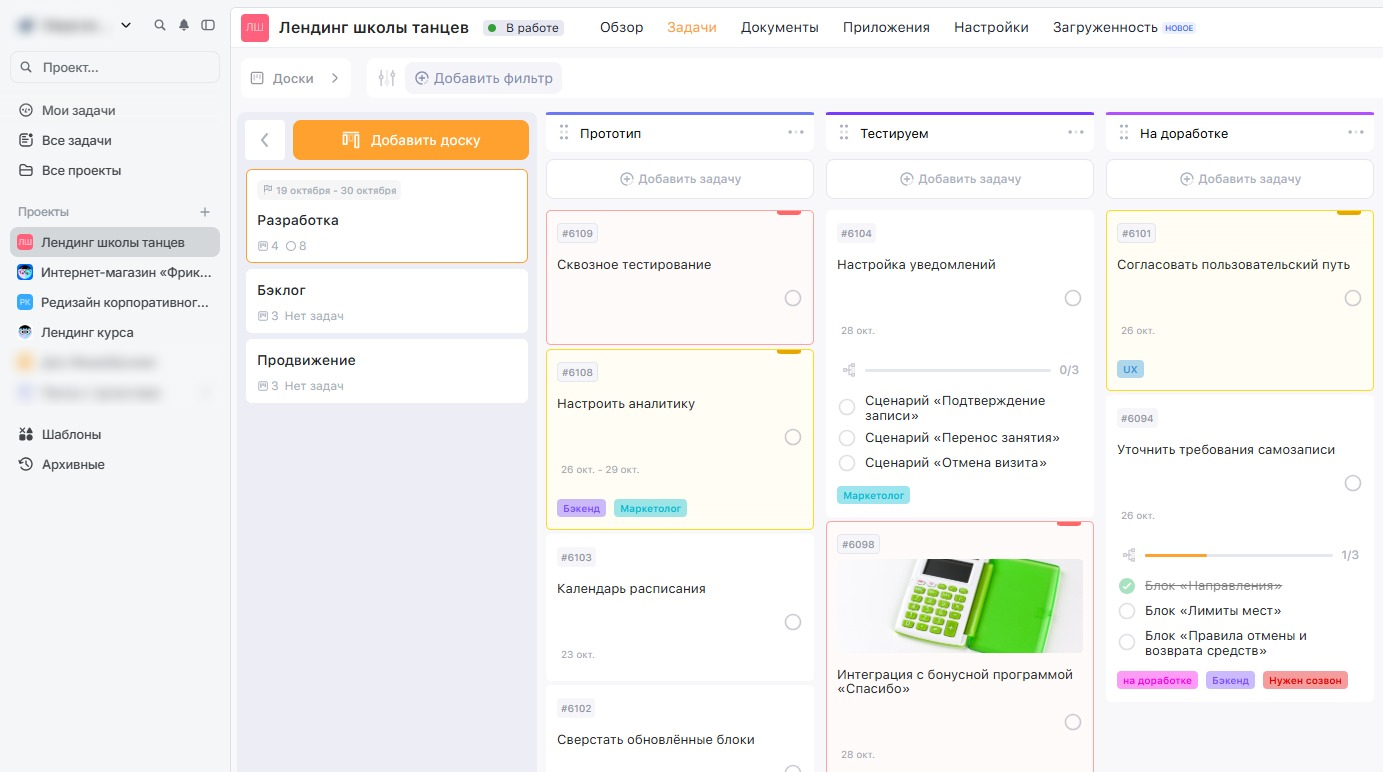Screen dimensions: 1383x772
Task: Check subtask Блок «Правила отмены и возврата средств»
Action: [x=1127, y=642]
